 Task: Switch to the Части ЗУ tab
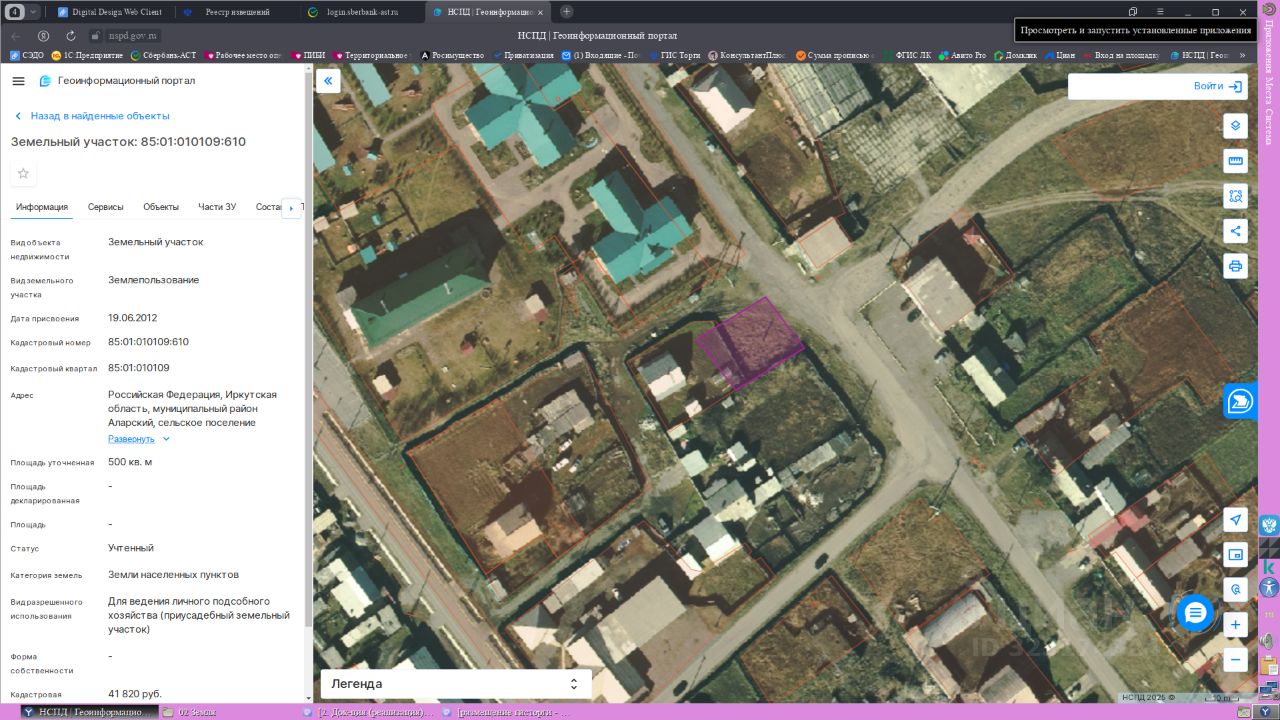click(217, 207)
